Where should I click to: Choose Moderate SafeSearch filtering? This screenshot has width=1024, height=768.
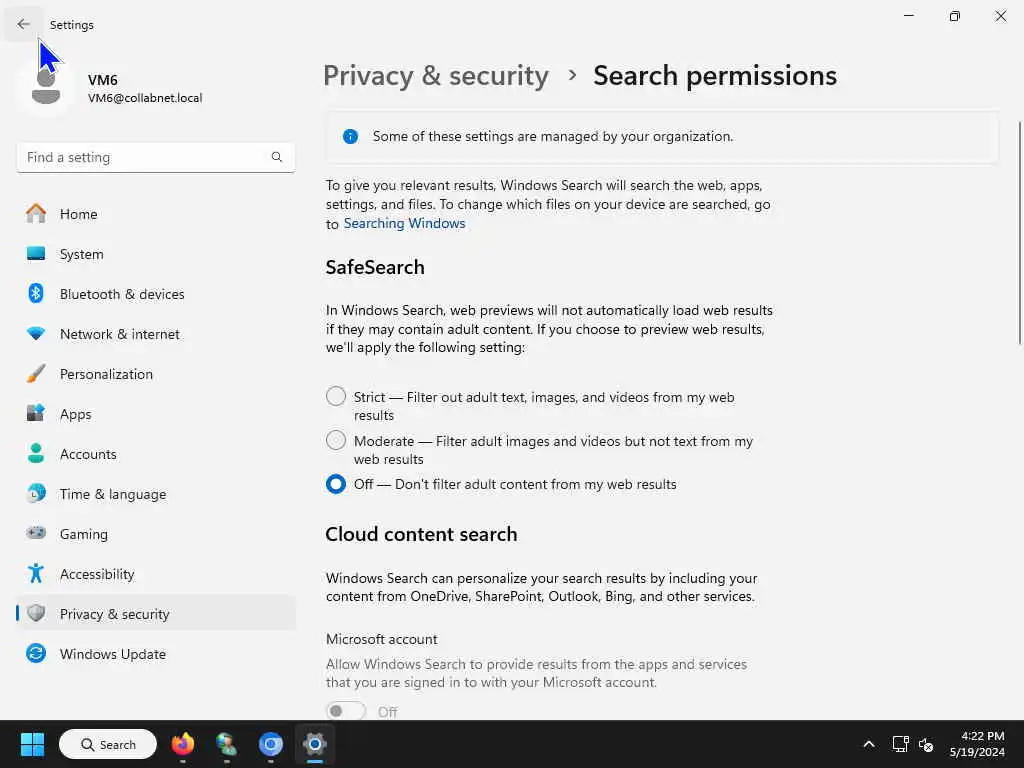pyautogui.click(x=336, y=441)
